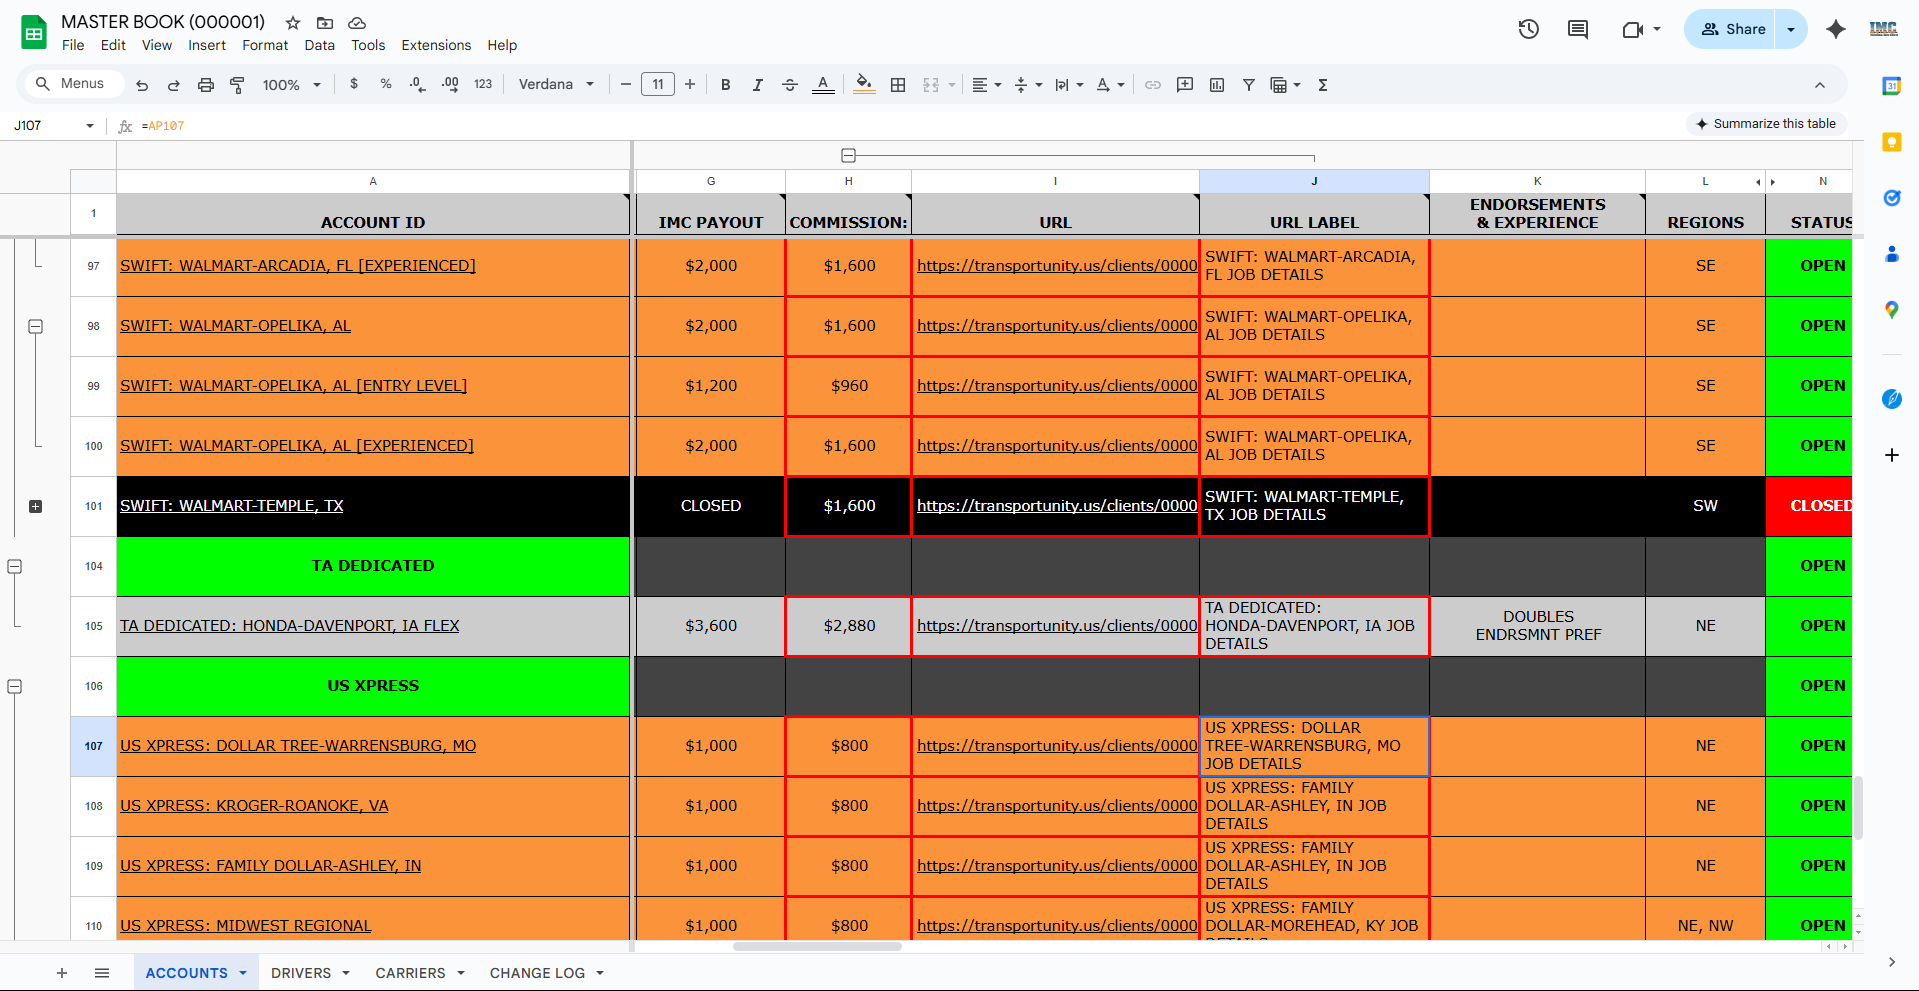Open the borders tool in toolbar

(898, 85)
